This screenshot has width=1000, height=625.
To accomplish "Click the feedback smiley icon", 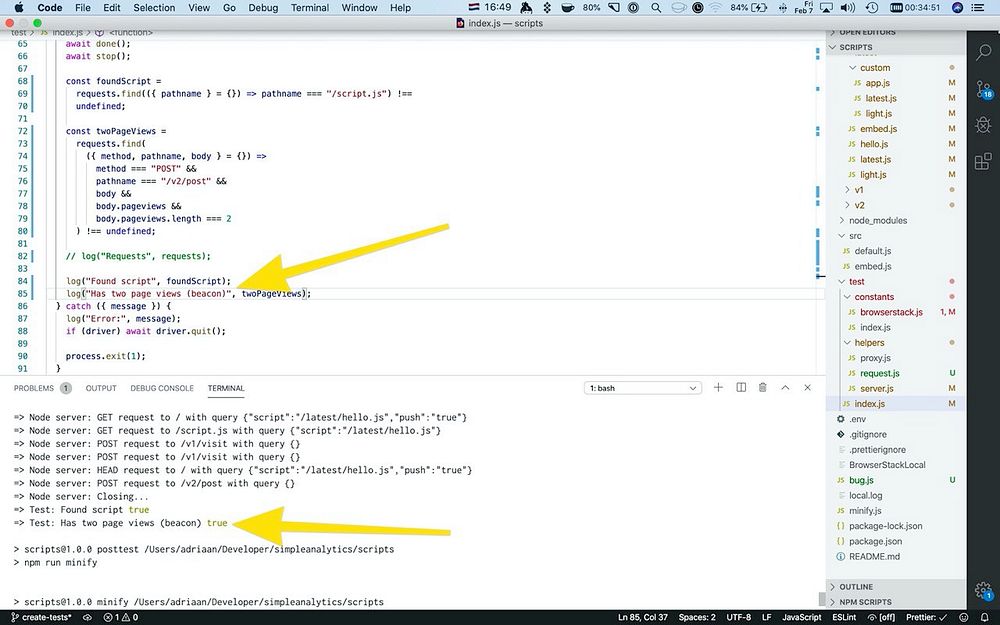I will [x=964, y=617].
